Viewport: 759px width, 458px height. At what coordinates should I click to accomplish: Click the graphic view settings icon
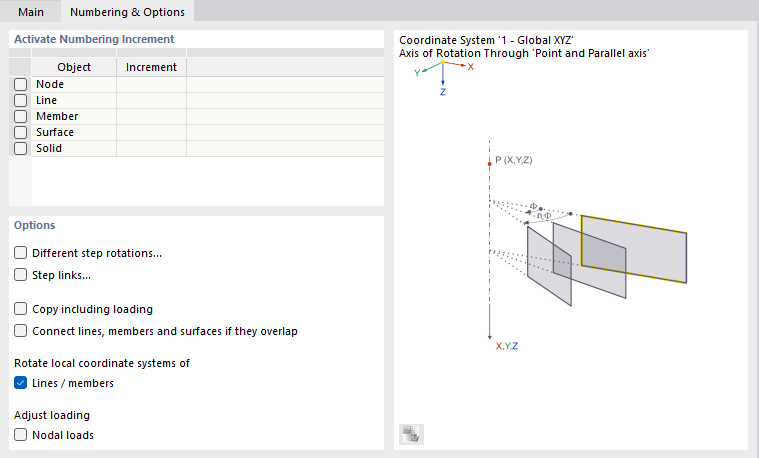[411, 434]
